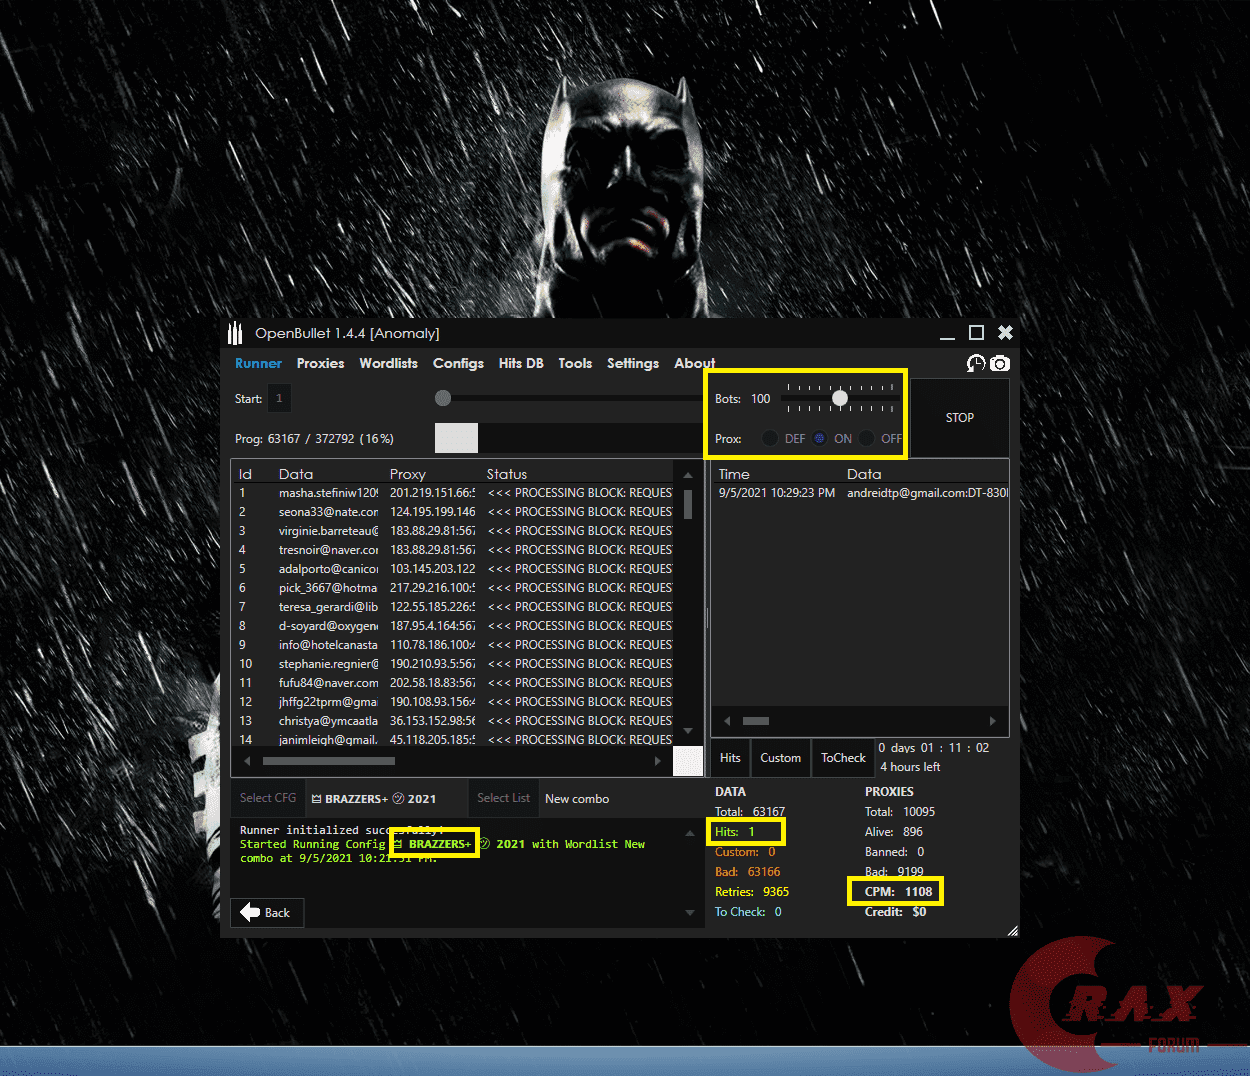Click the Select List button
This screenshot has width=1250, height=1076.
(x=504, y=798)
